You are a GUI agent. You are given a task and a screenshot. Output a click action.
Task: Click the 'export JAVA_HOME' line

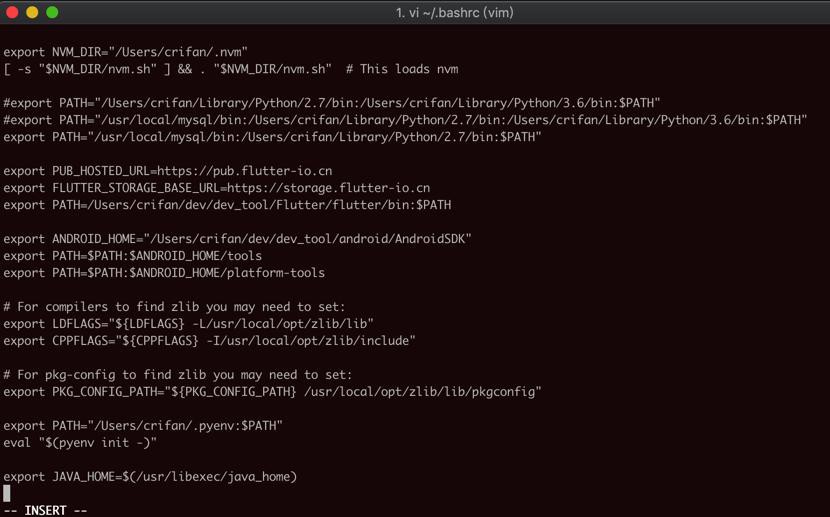(x=150, y=476)
